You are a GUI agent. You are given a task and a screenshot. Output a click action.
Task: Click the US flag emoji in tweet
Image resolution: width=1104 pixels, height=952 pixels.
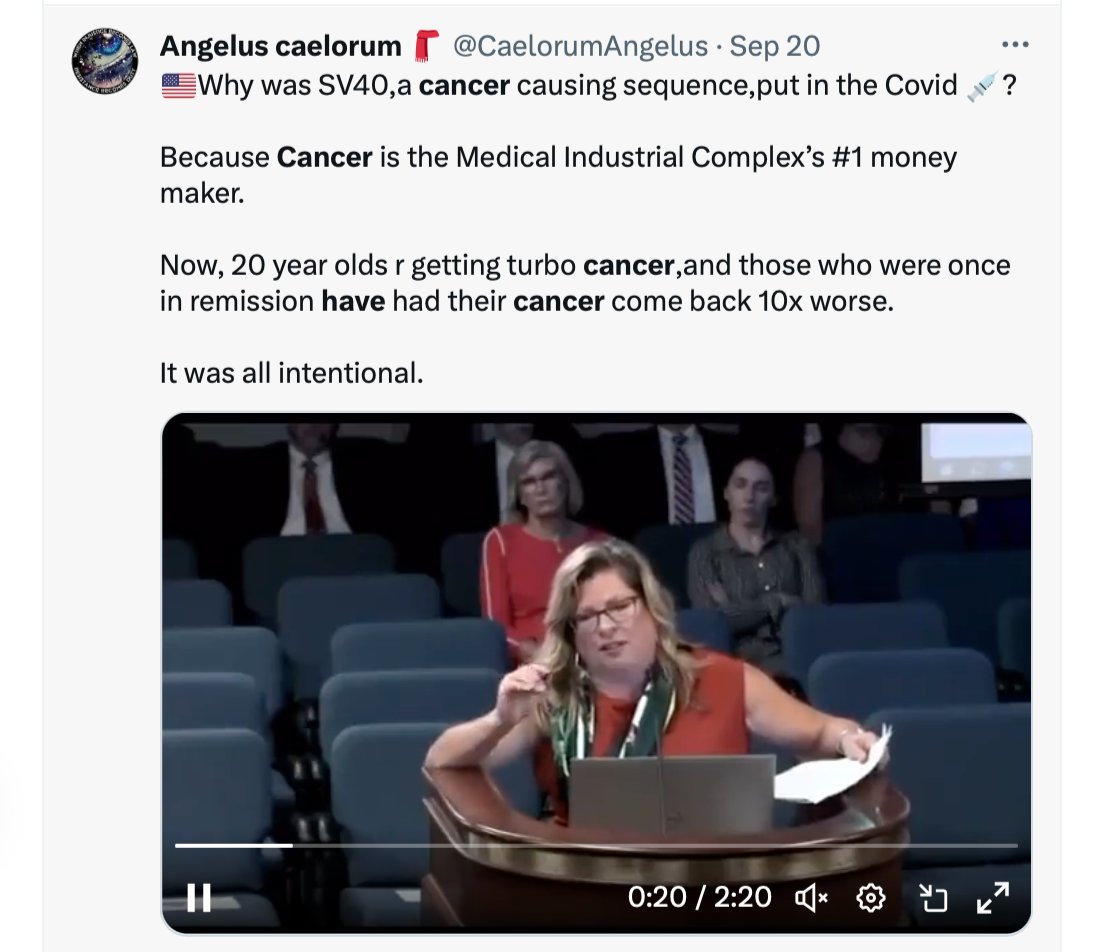[x=179, y=86]
